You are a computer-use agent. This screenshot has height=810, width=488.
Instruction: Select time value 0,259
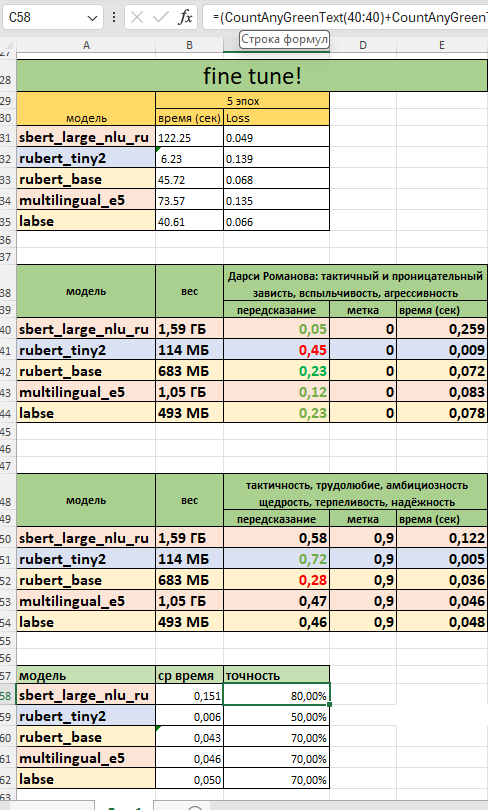pos(442,329)
